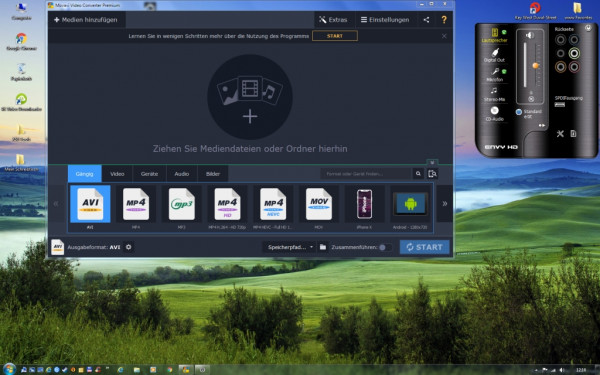Screen dimensions: 600x375
Task: Select the Standard radio option in audio panel
Action: coord(519,112)
